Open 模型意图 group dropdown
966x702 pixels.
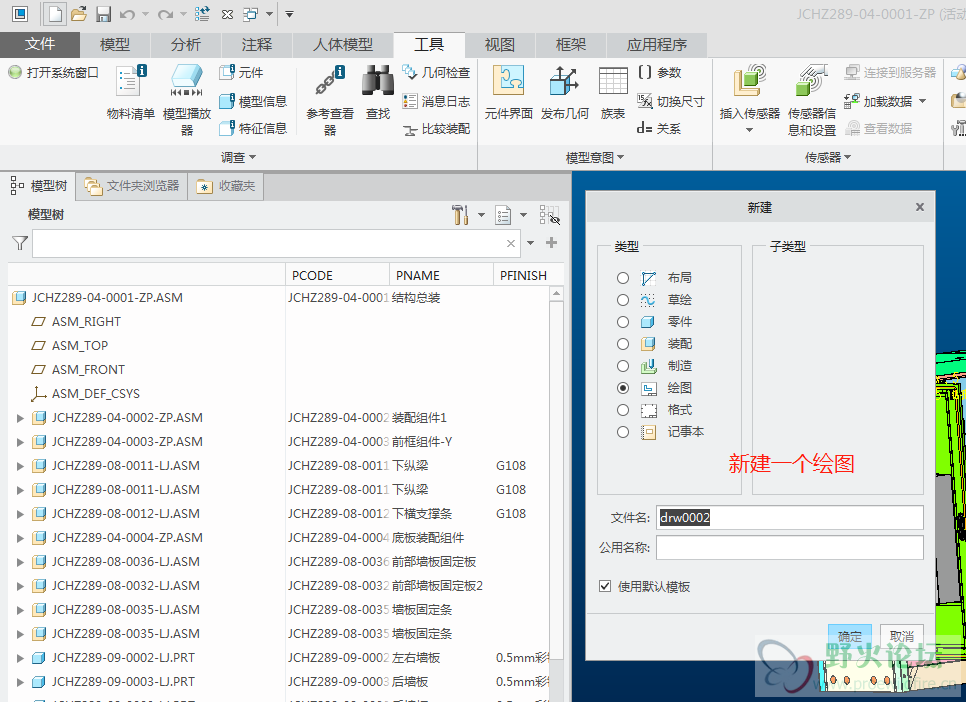pos(595,158)
